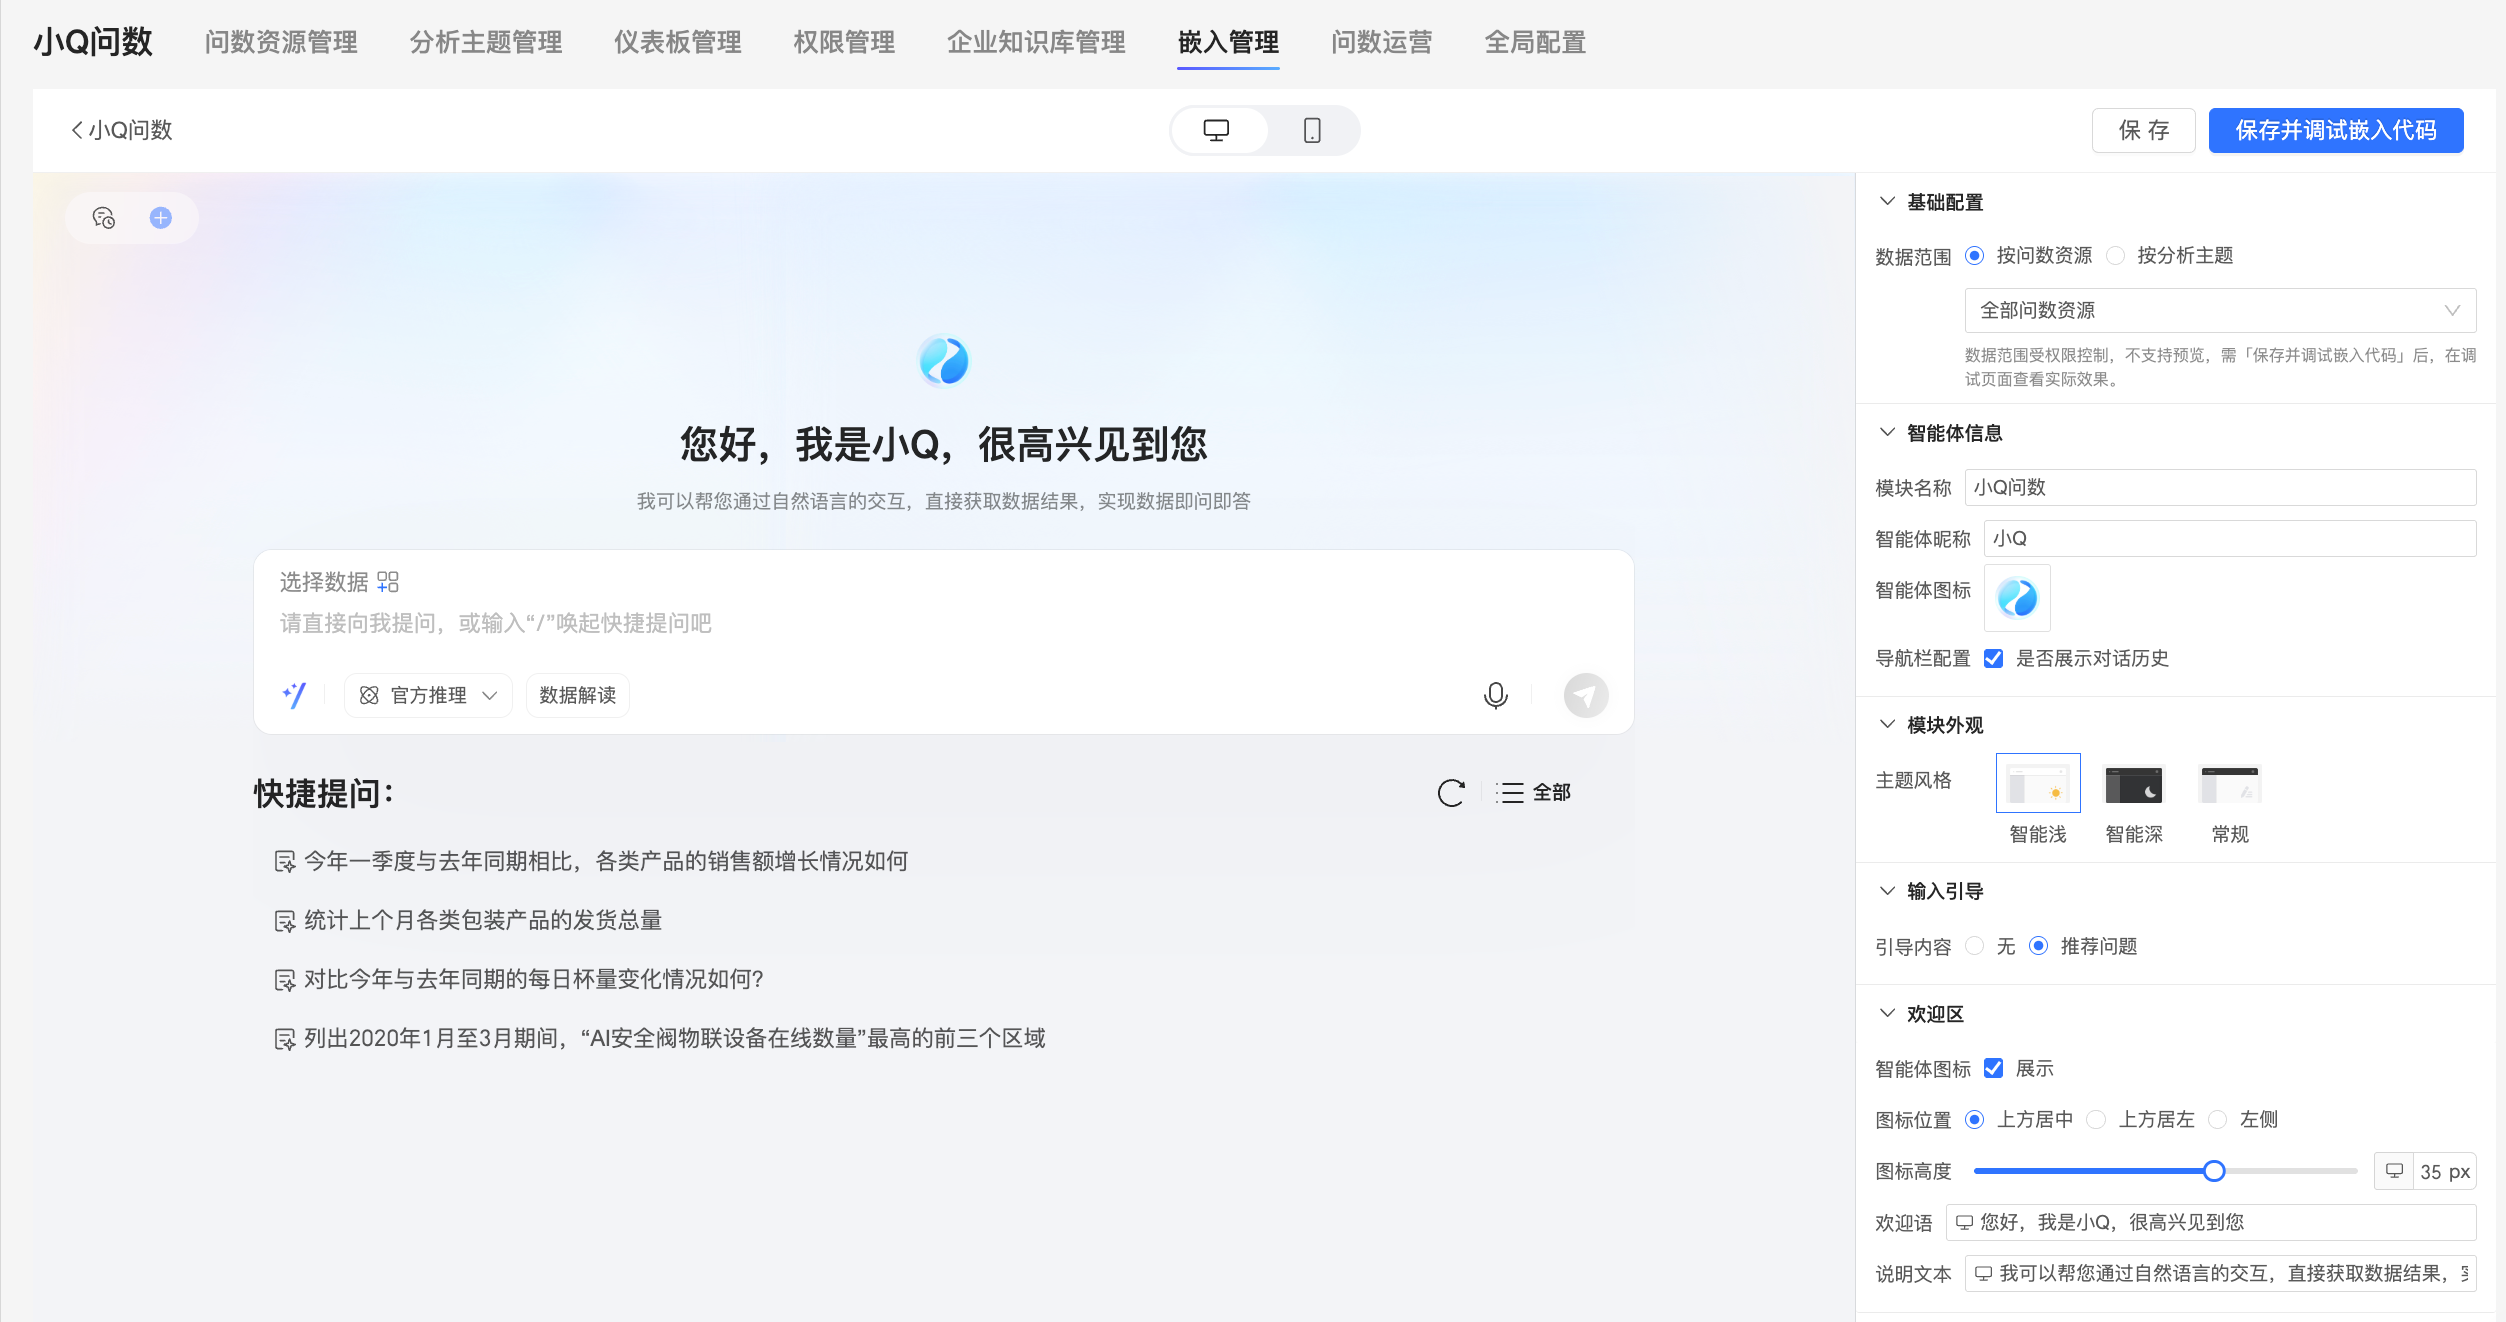Open 全部 quick questions list
The image size is (2506, 1322).
point(1533,793)
